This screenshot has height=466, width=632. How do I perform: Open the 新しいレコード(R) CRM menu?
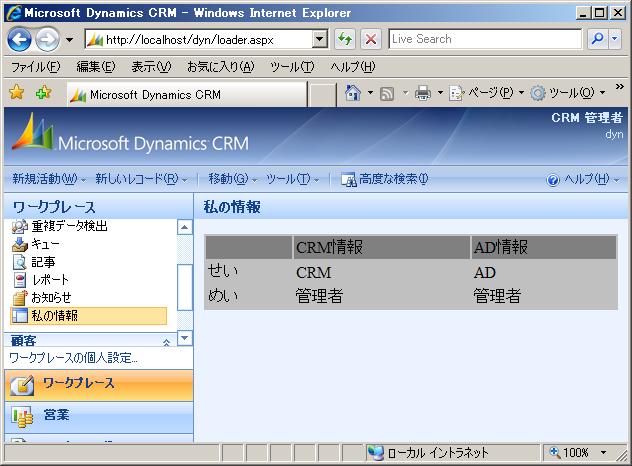click(141, 179)
